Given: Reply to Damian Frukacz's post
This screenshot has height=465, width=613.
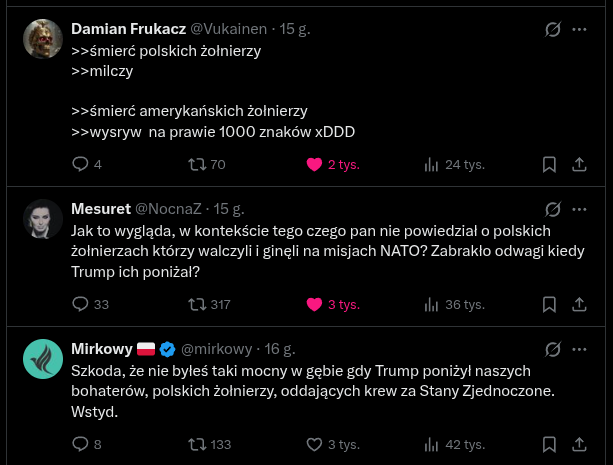Looking at the screenshot, I should tap(81, 165).
